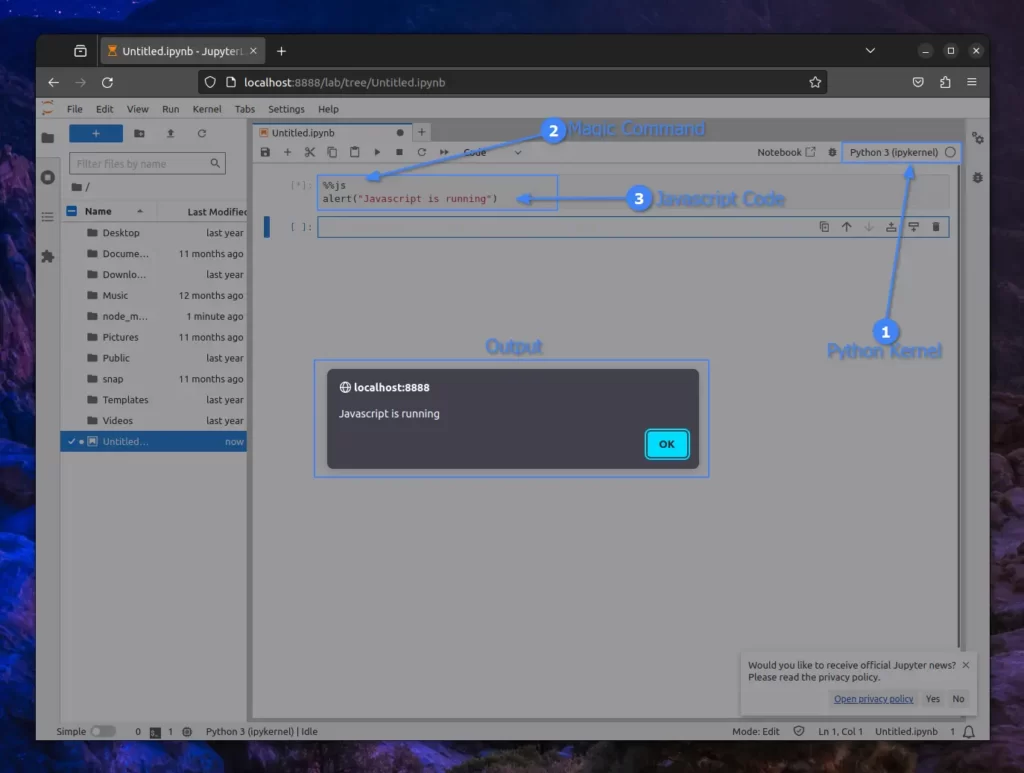Focus the Filter files by name field
The image size is (1024, 773).
147,163
